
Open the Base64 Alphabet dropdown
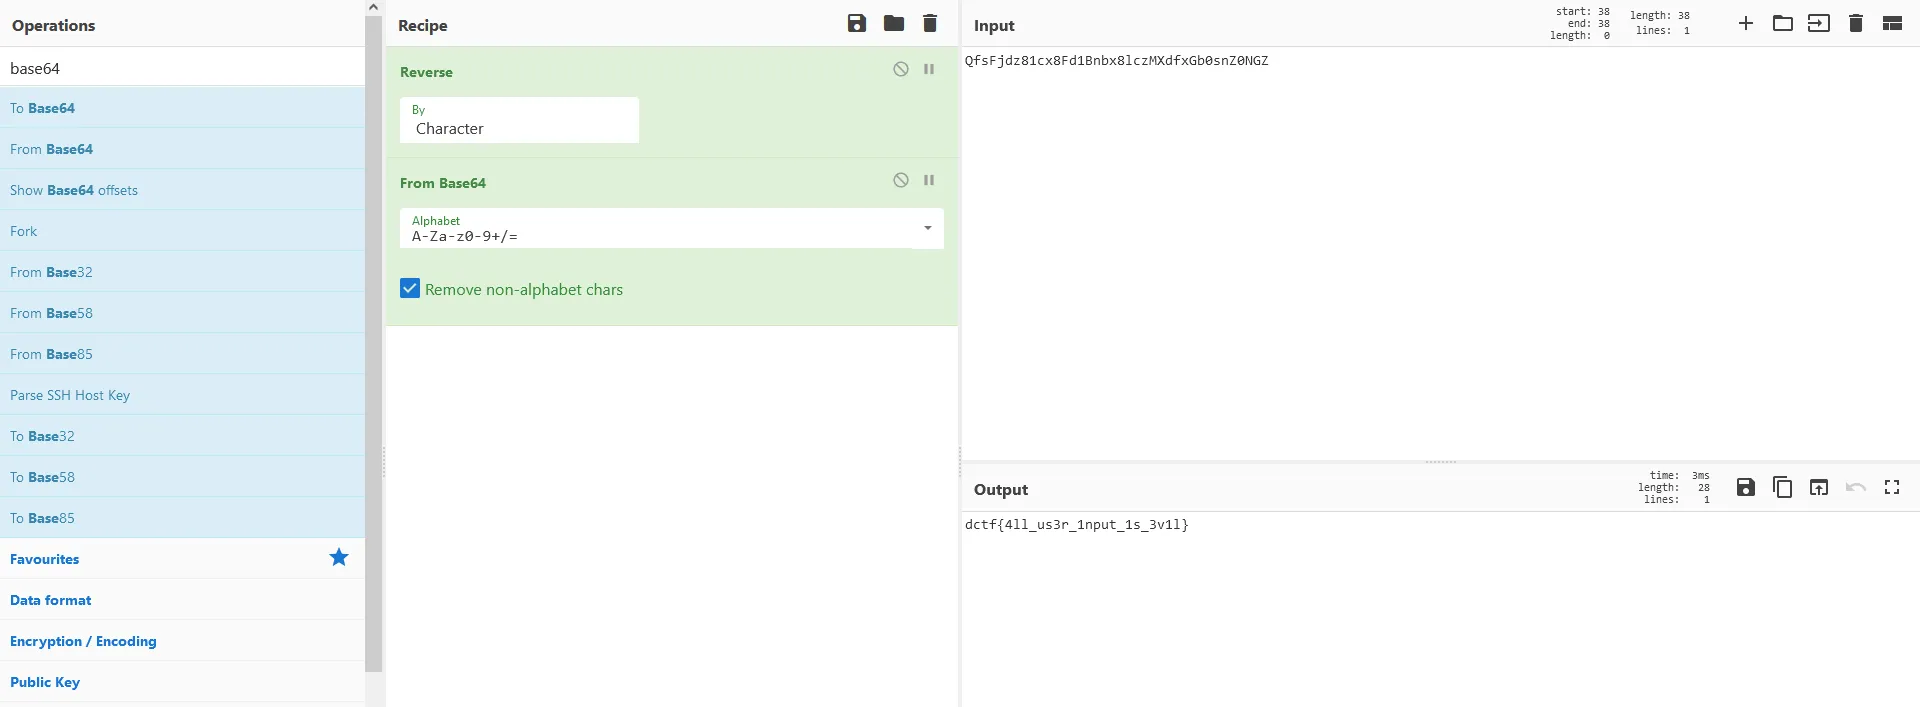pos(928,229)
